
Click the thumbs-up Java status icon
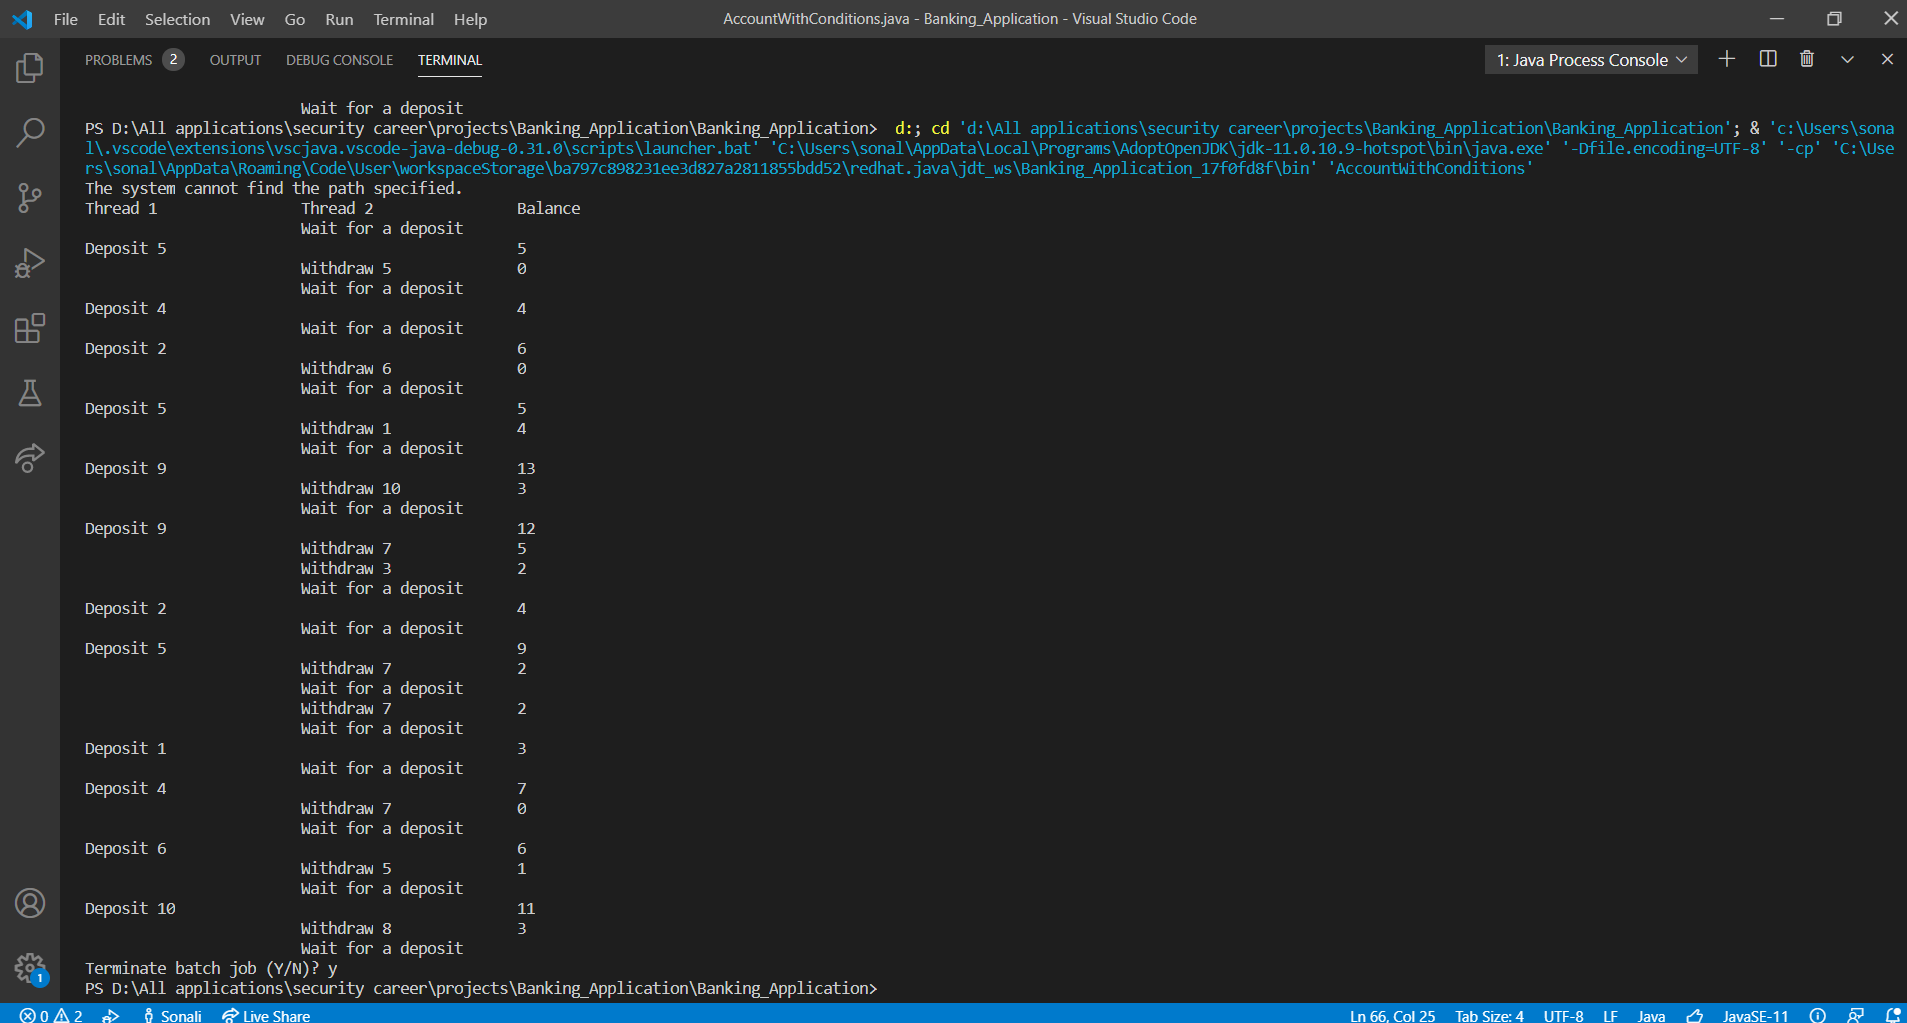(x=1695, y=1015)
